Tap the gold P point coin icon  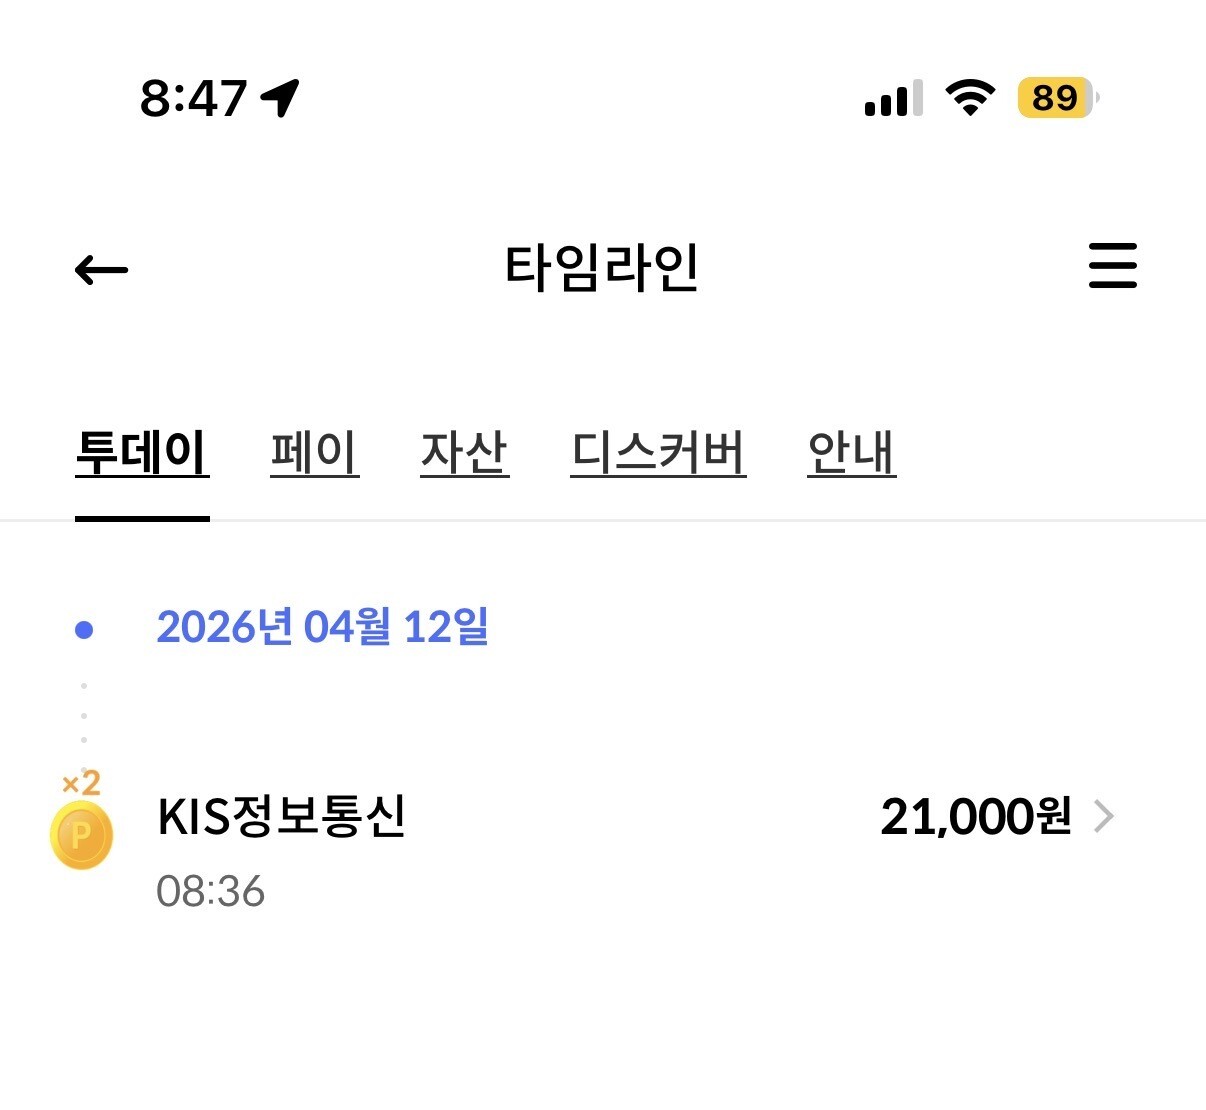[x=81, y=835]
